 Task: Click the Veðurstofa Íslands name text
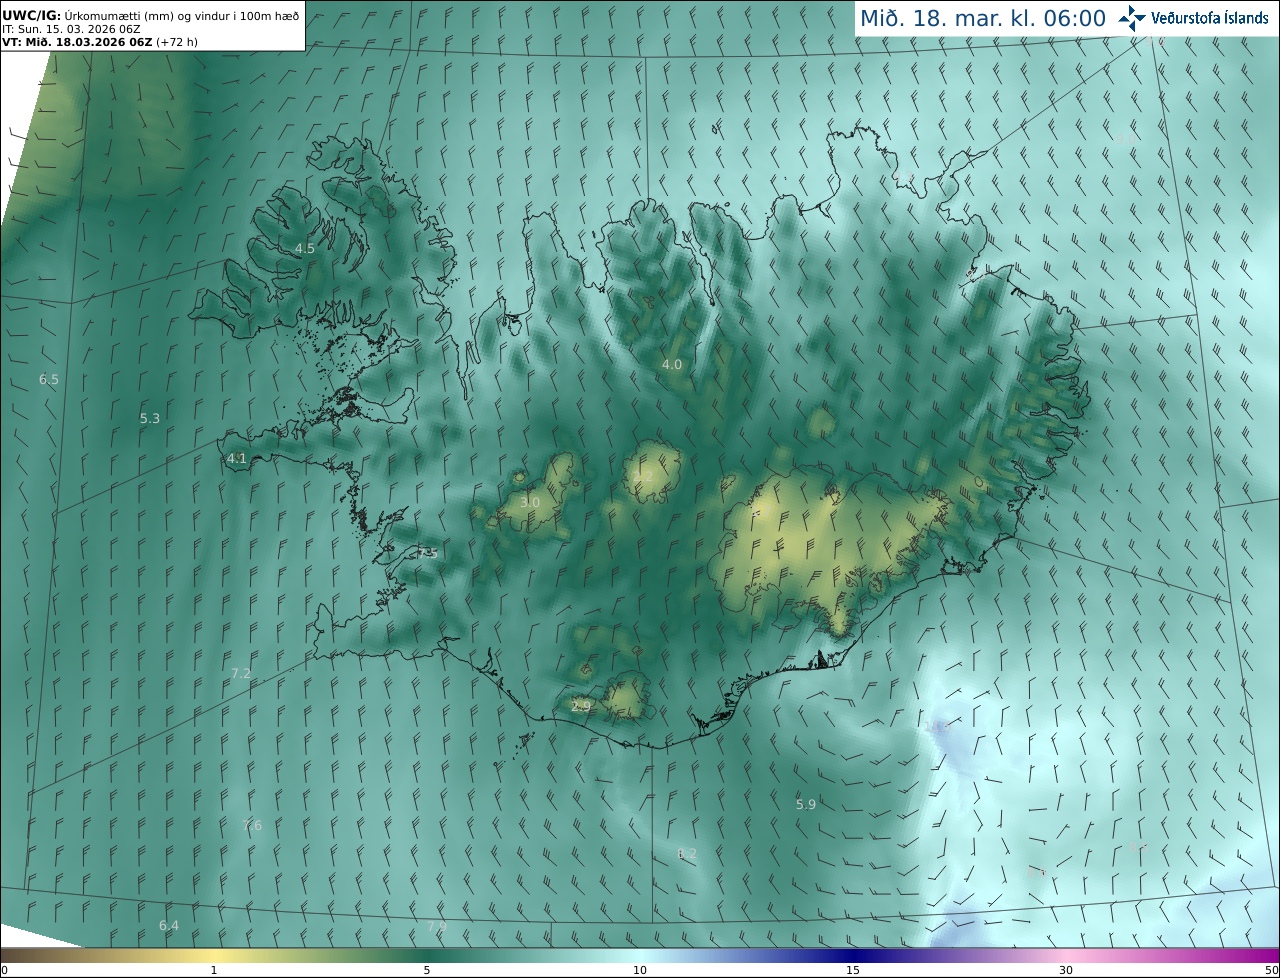1210,18
